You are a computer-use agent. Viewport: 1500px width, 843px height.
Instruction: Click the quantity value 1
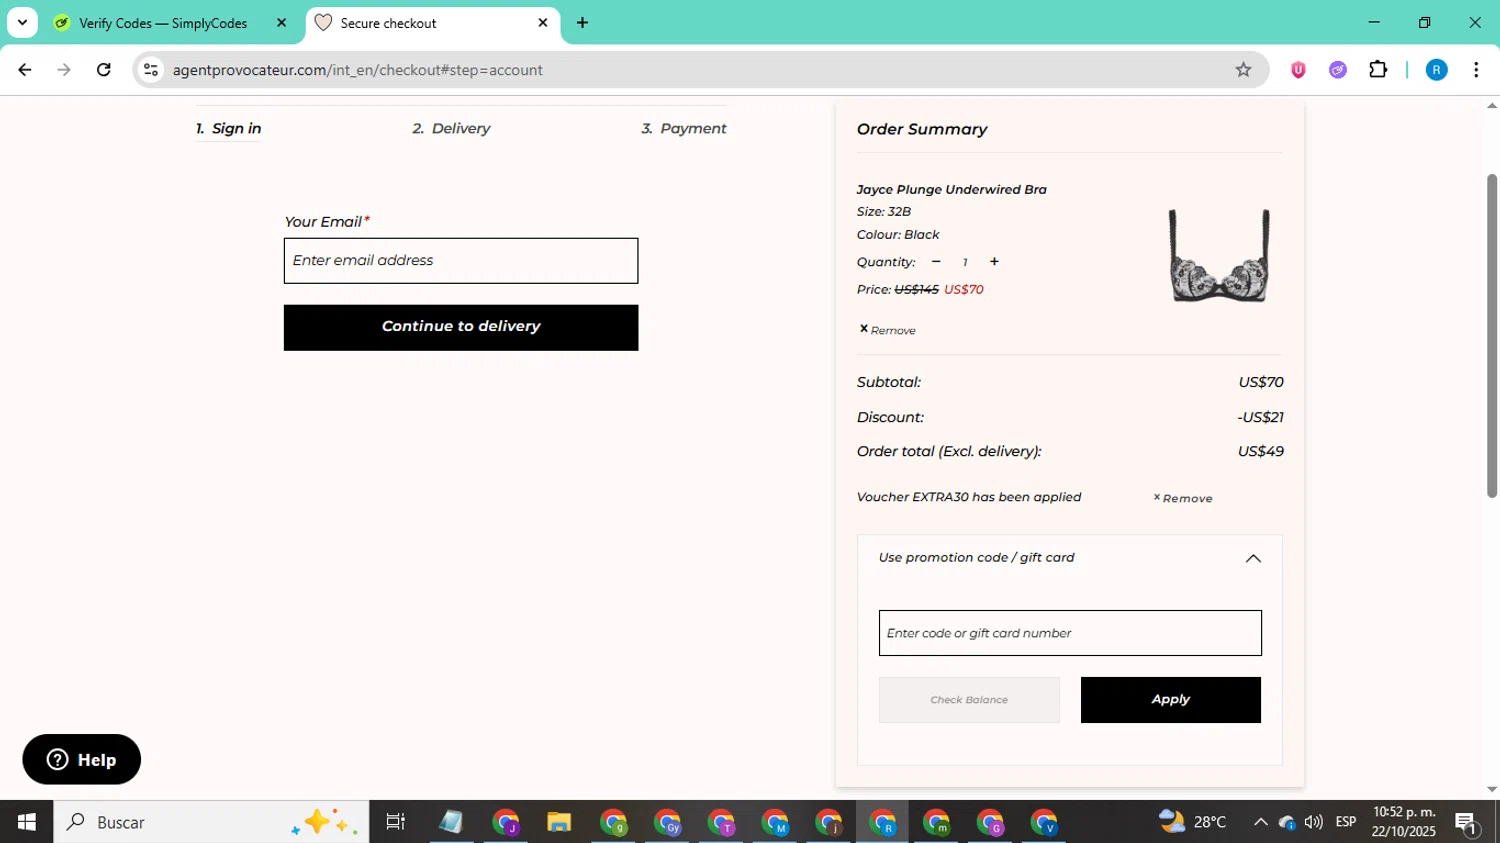(x=965, y=262)
